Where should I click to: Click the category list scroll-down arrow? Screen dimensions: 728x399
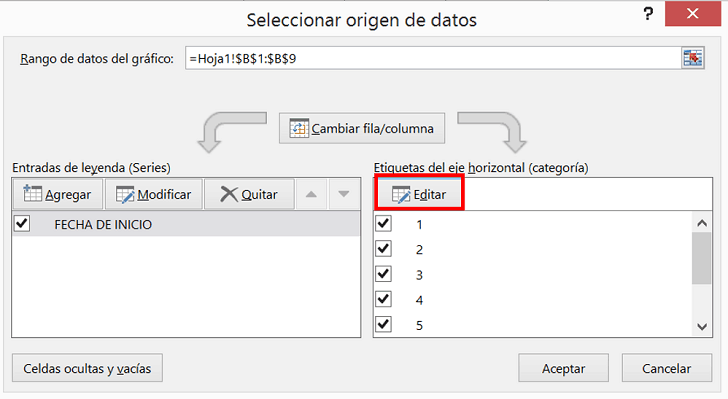(702, 327)
